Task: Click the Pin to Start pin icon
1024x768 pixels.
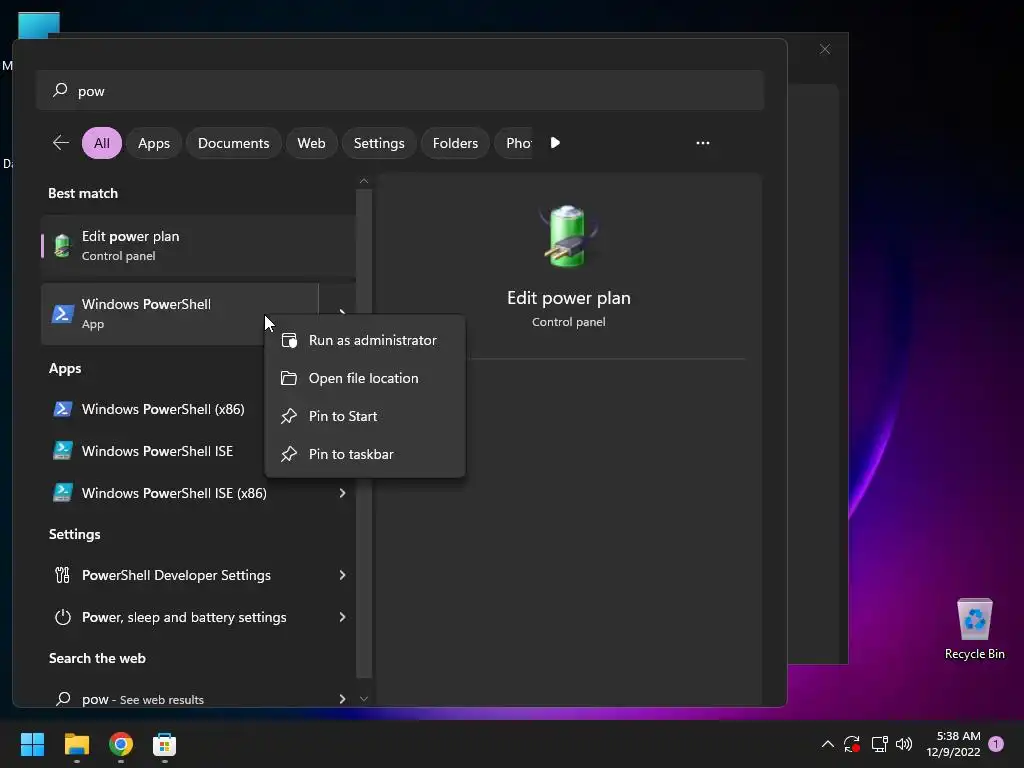Action: 289,415
